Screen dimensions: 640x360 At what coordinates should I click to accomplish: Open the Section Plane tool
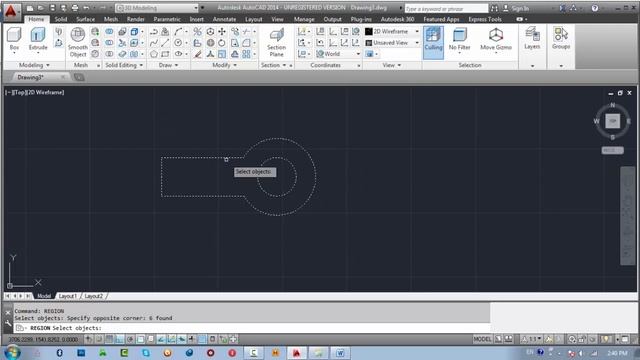(276, 42)
